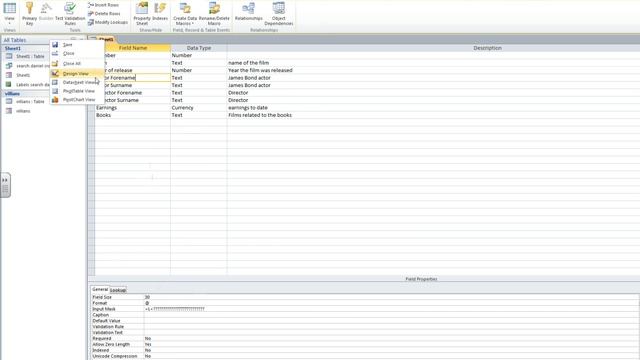Click the Format property value
Image resolution: width=640 pixels, height=360 pixels.
(x=391, y=303)
